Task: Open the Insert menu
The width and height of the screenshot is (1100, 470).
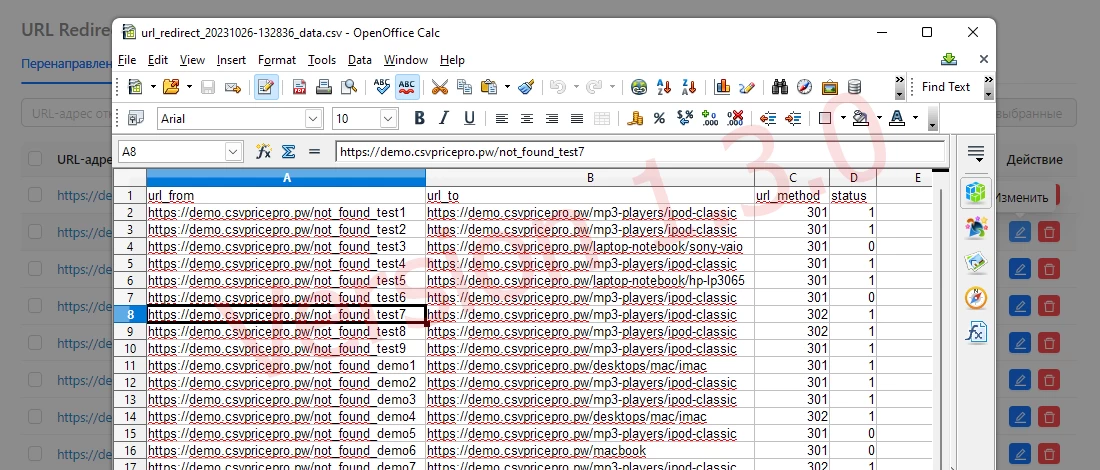Action: (x=231, y=60)
